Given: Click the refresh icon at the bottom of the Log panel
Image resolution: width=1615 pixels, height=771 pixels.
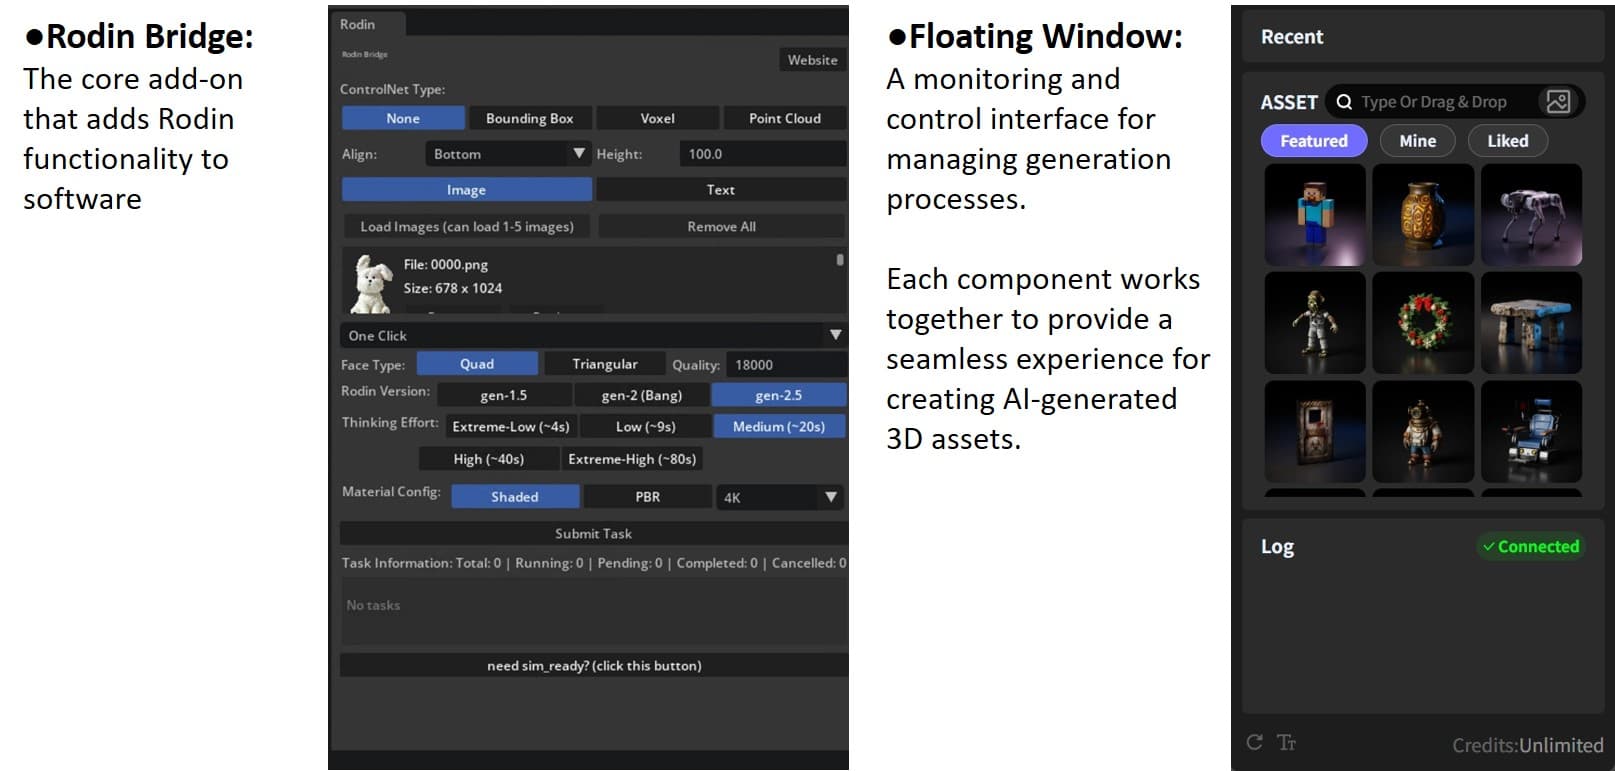Looking at the screenshot, I should [1254, 742].
